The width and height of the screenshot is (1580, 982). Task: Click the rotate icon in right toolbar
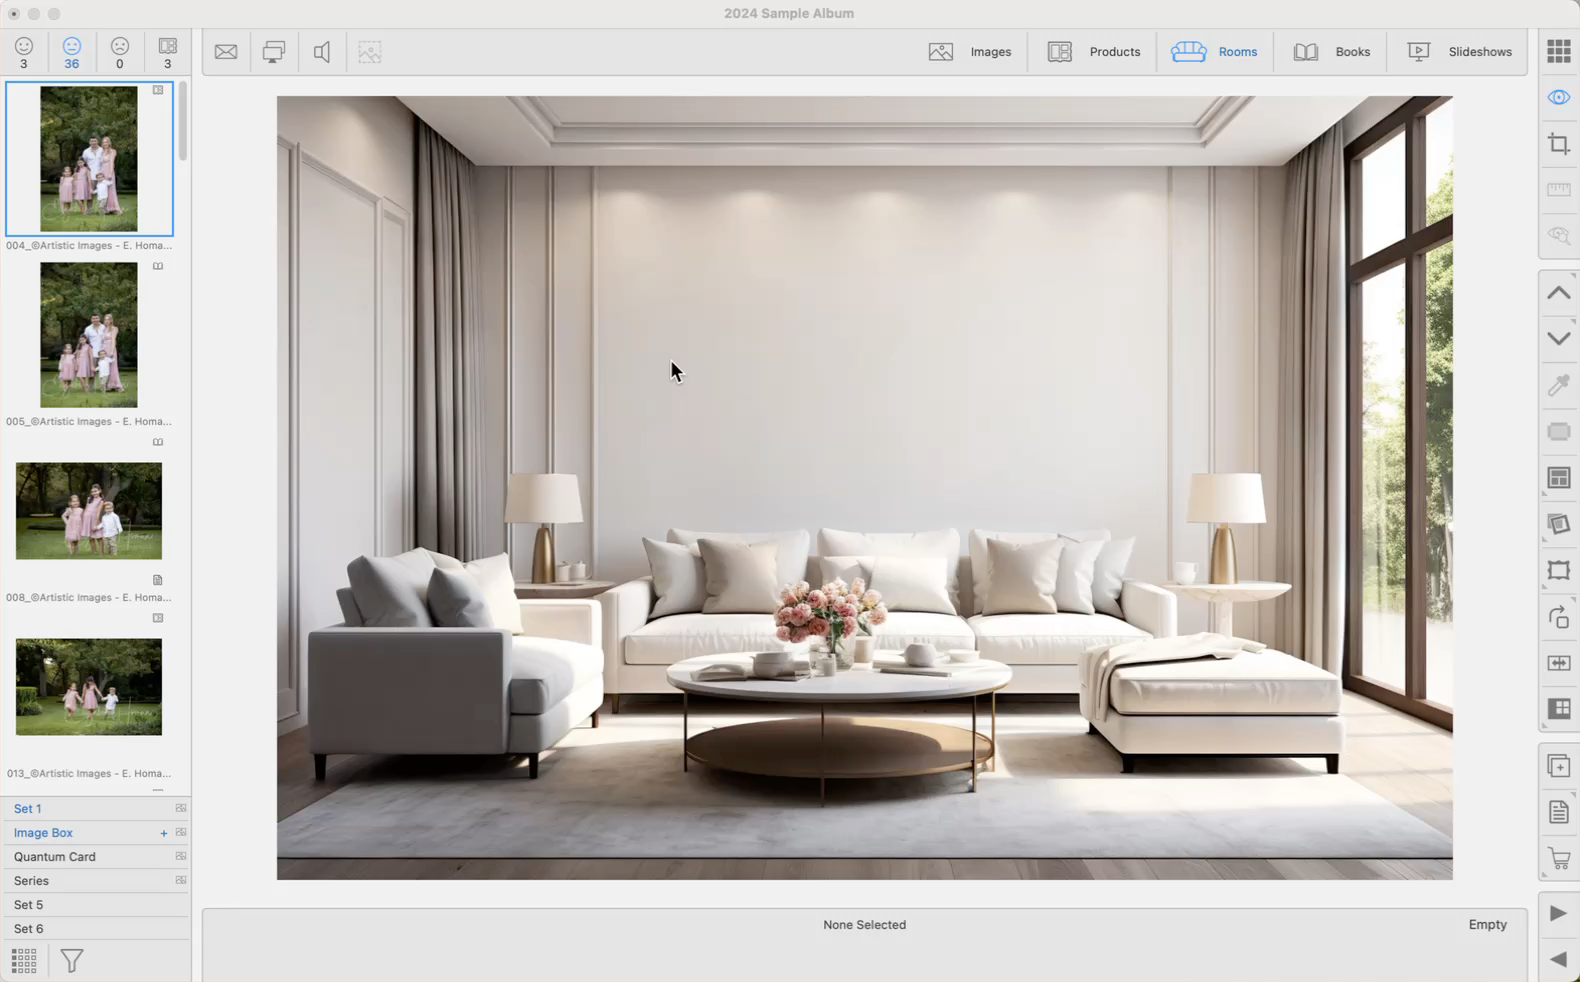pos(1558,617)
